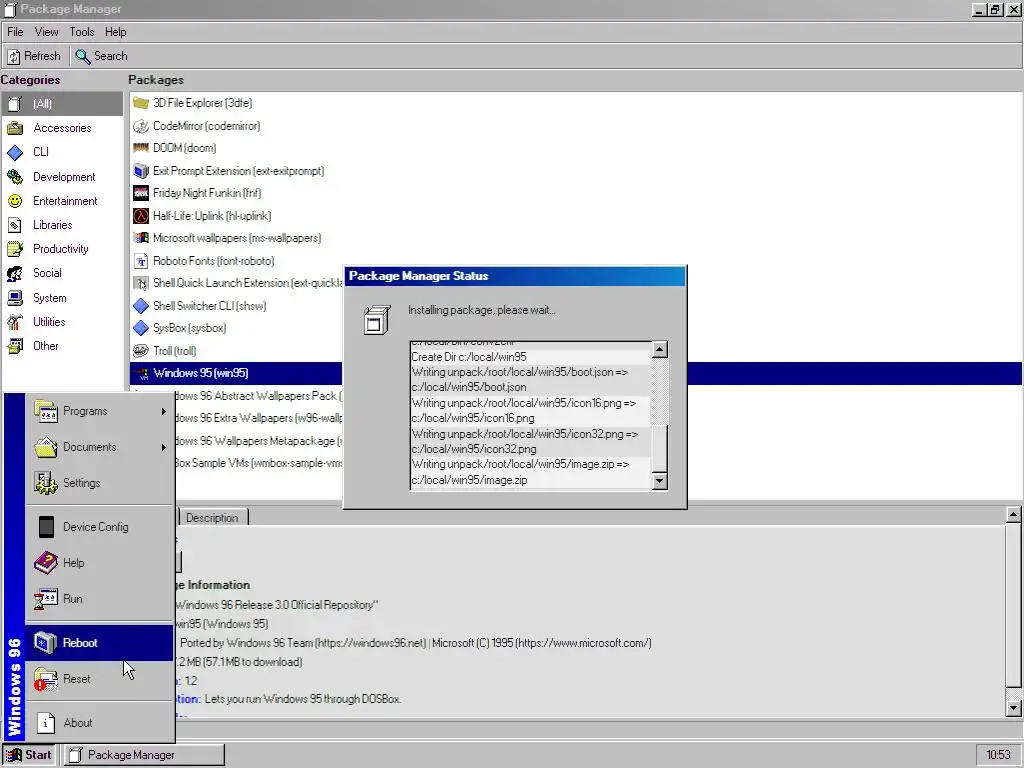This screenshot has width=1024, height=768.
Task: Select the Entertainment smiley icon
Action: [x=15, y=201]
